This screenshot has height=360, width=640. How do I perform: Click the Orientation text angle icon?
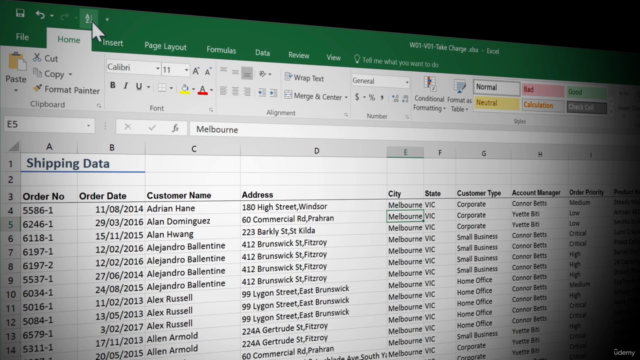(x=262, y=74)
